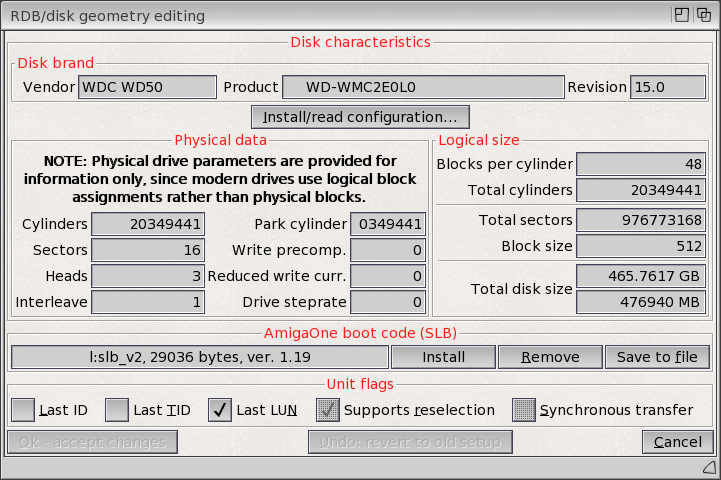Image resolution: width=721 pixels, height=480 pixels.
Task: Focus the Heads value field
Action: click(155, 276)
